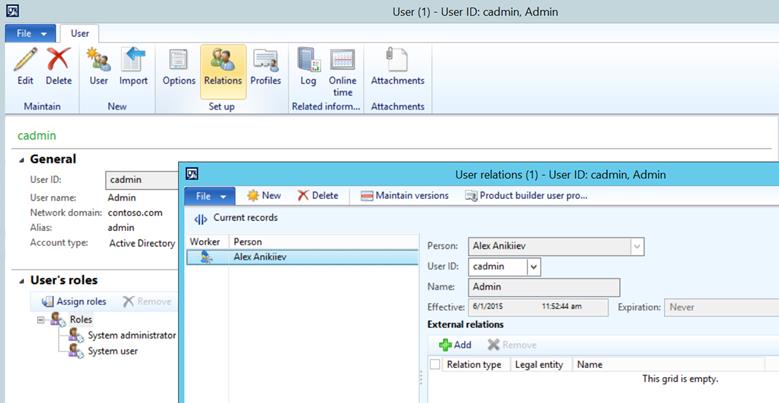The image size is (779, 403).
Task: Click the Admin user name value
Action: point(122,198)
